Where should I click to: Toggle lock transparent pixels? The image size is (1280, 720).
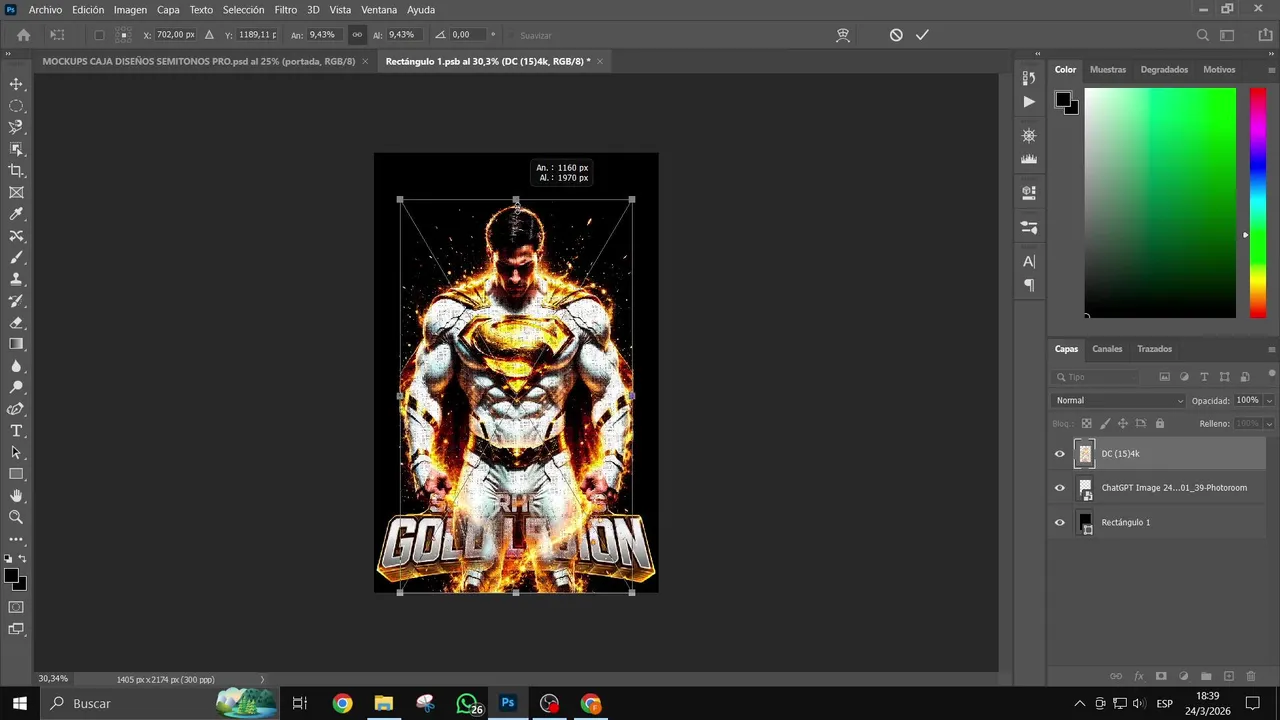1087,424
